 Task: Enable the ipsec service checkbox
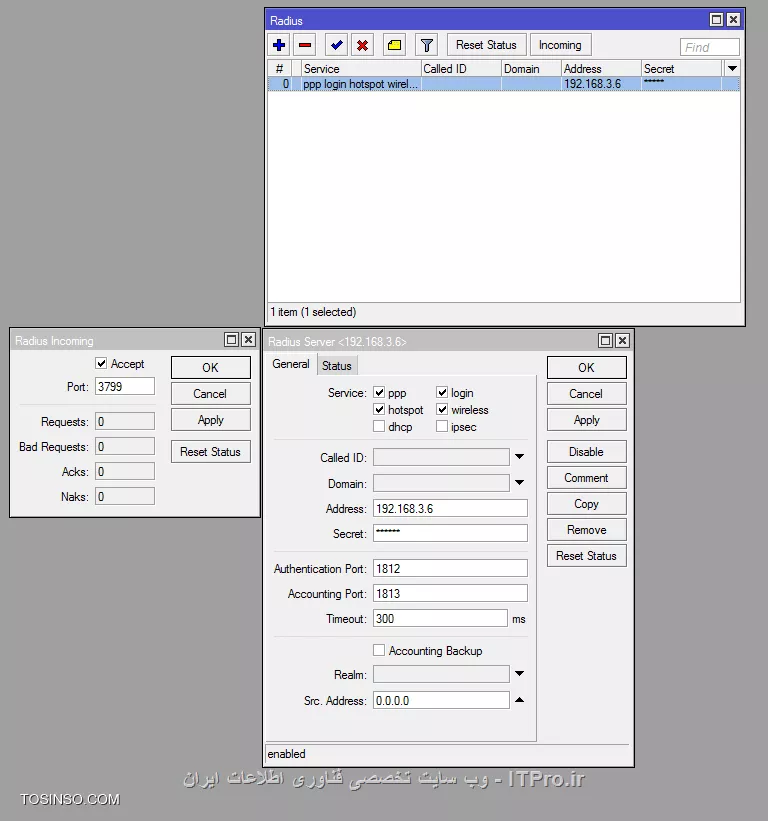click(x=442, y=426)
